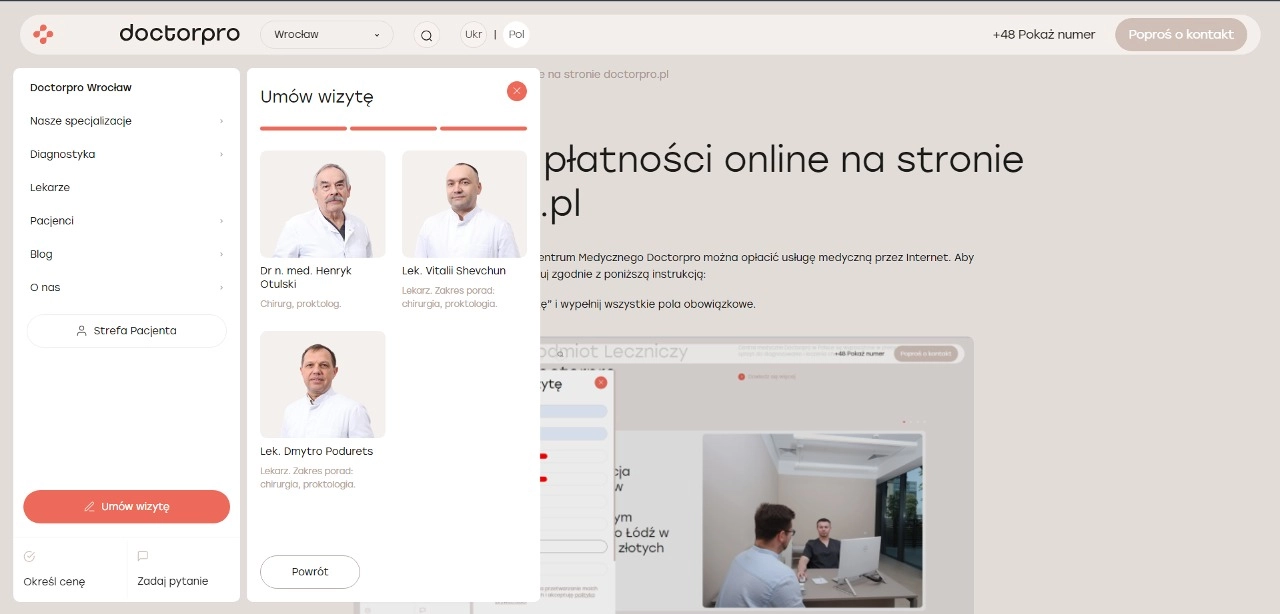Viewport: 1280px width, 614px height.
Task: Expand Nasze specjalizacje submenu
Action: tap(126, 121)
